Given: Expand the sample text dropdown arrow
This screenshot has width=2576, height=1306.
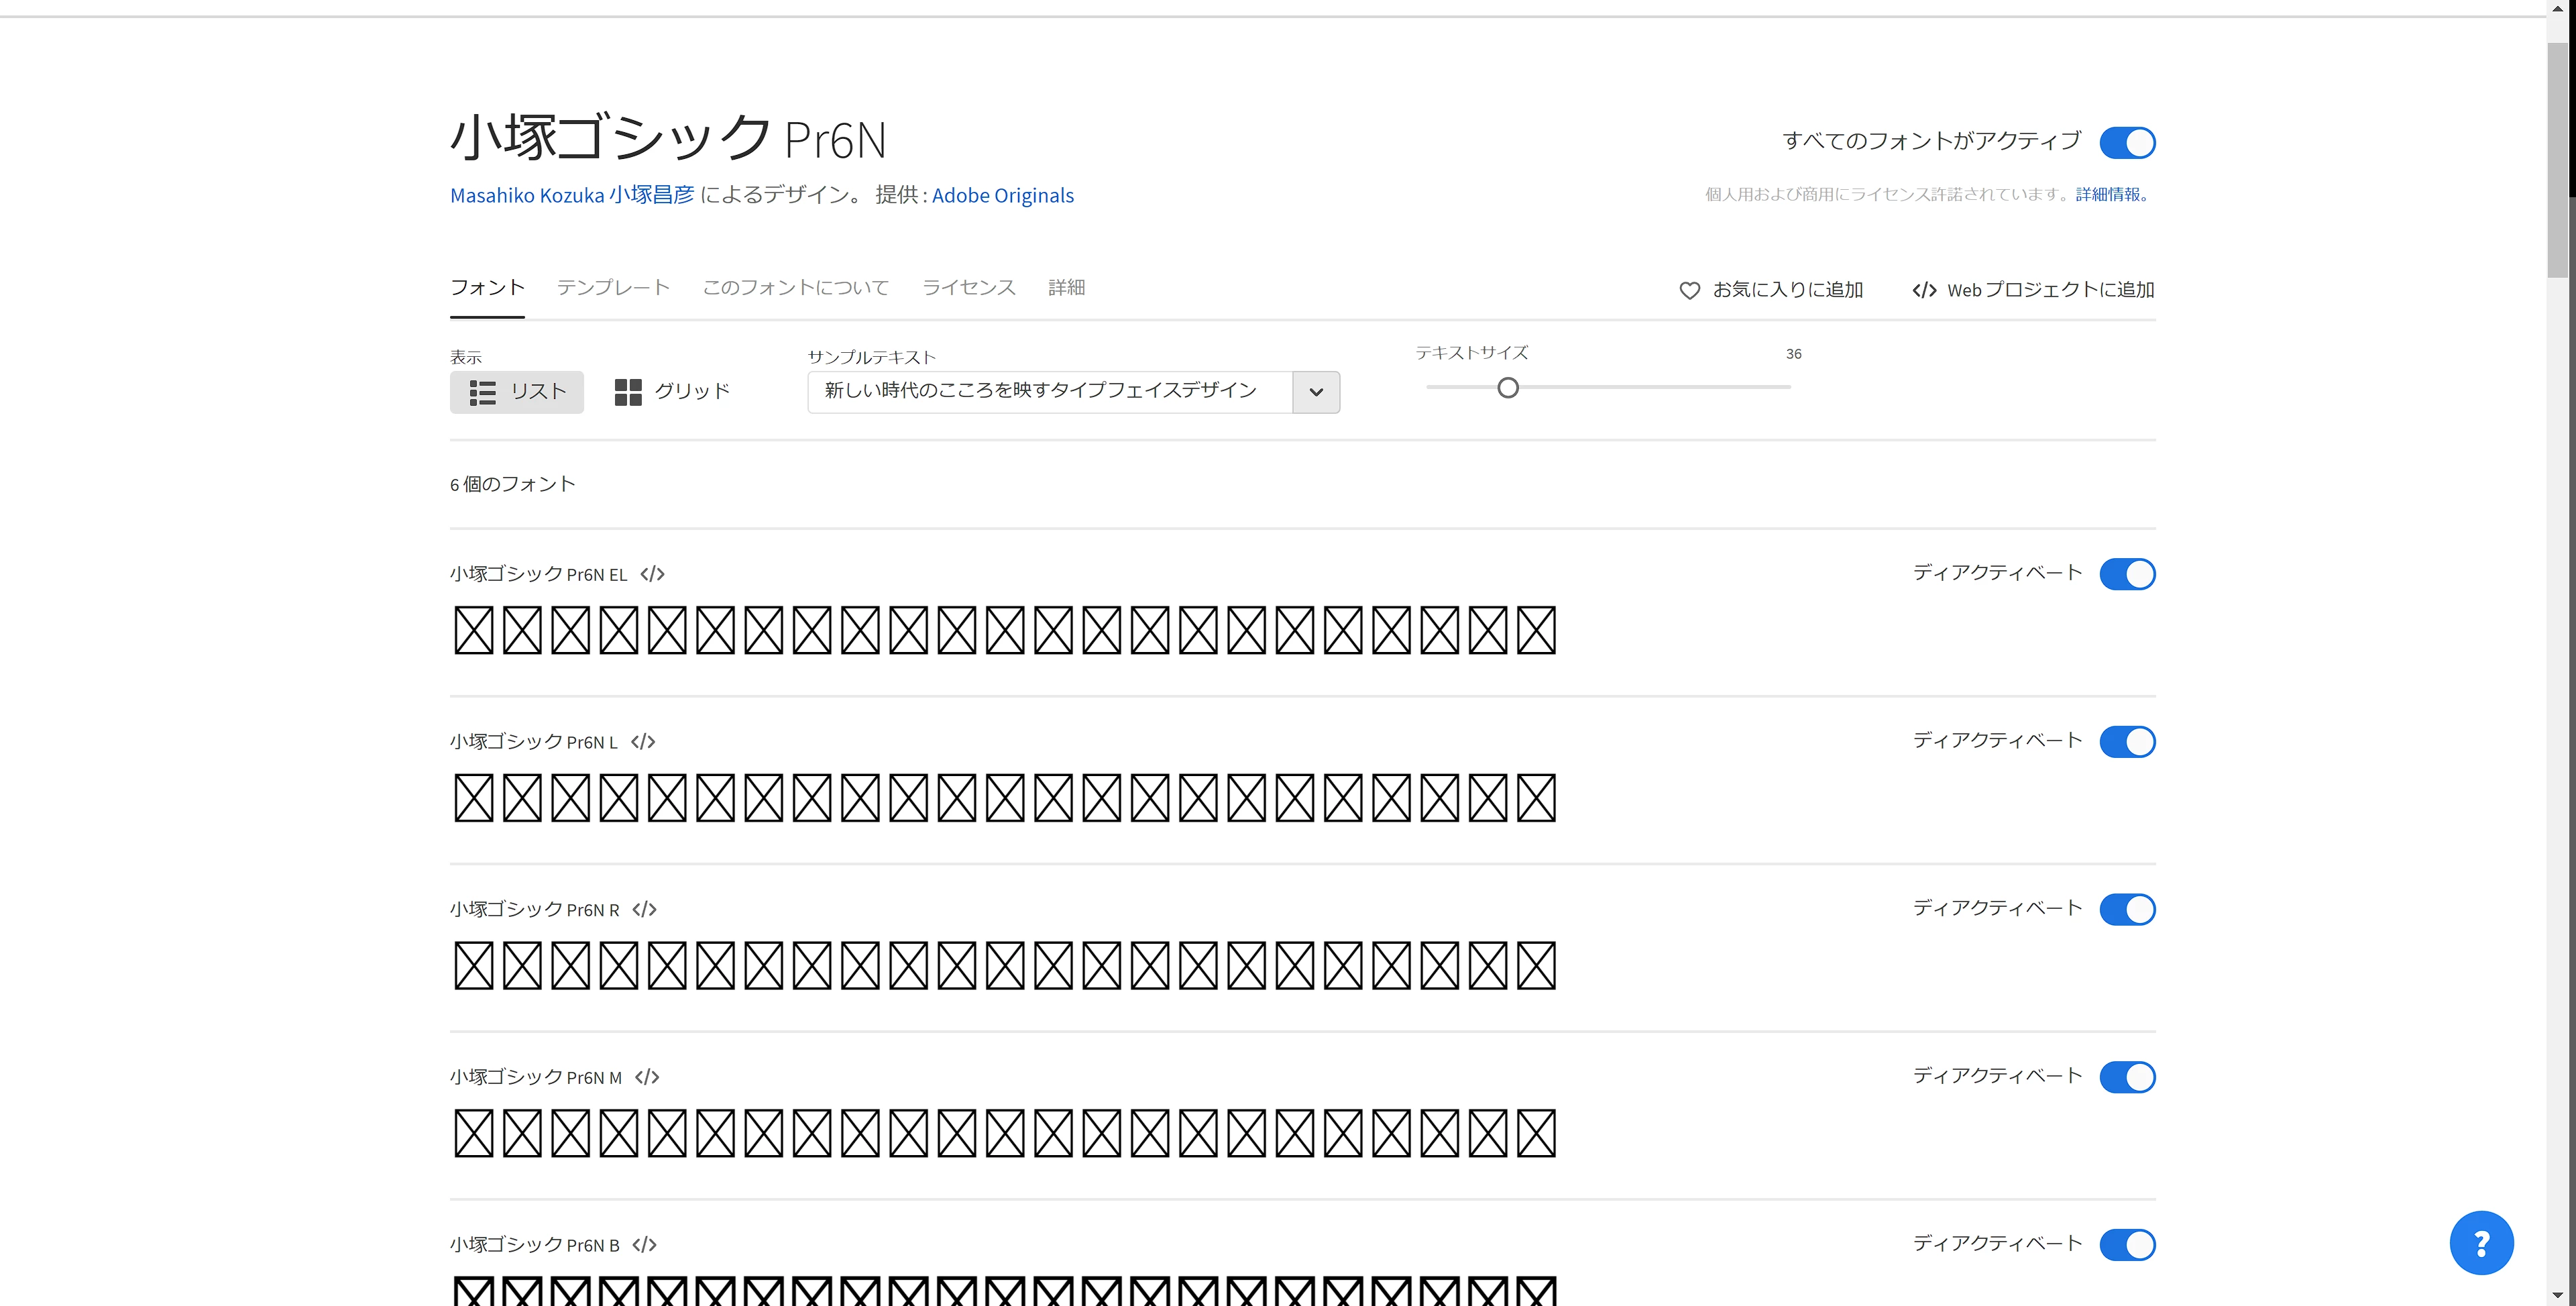Looking at the screenshot, I should [1316, 392].
